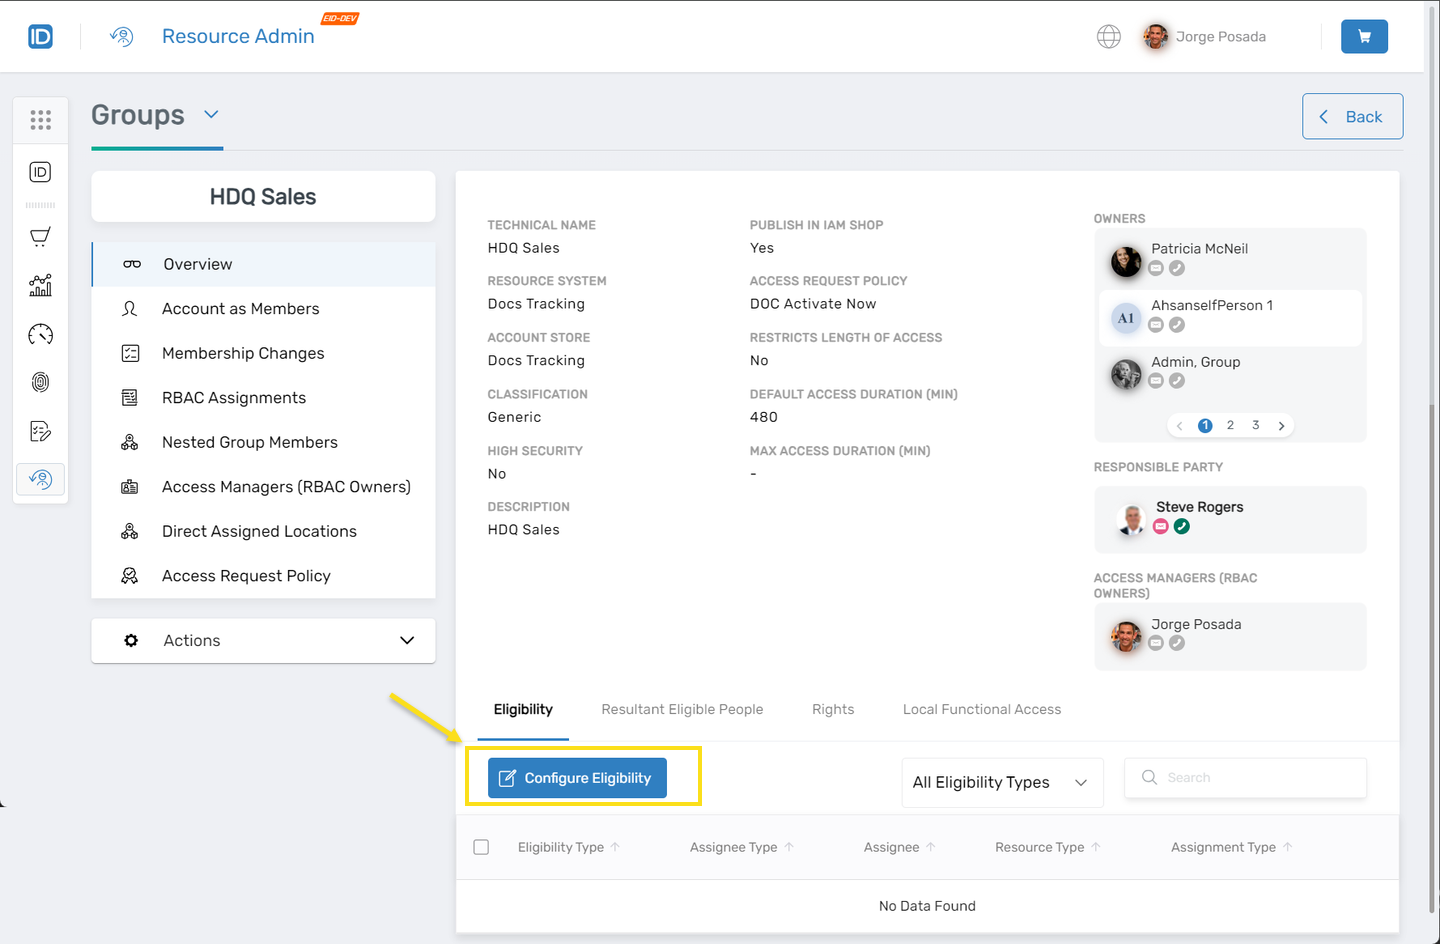Open the language globe icon
The width and height of the screenshot is (1440, 944).
tap(1108, 37)
